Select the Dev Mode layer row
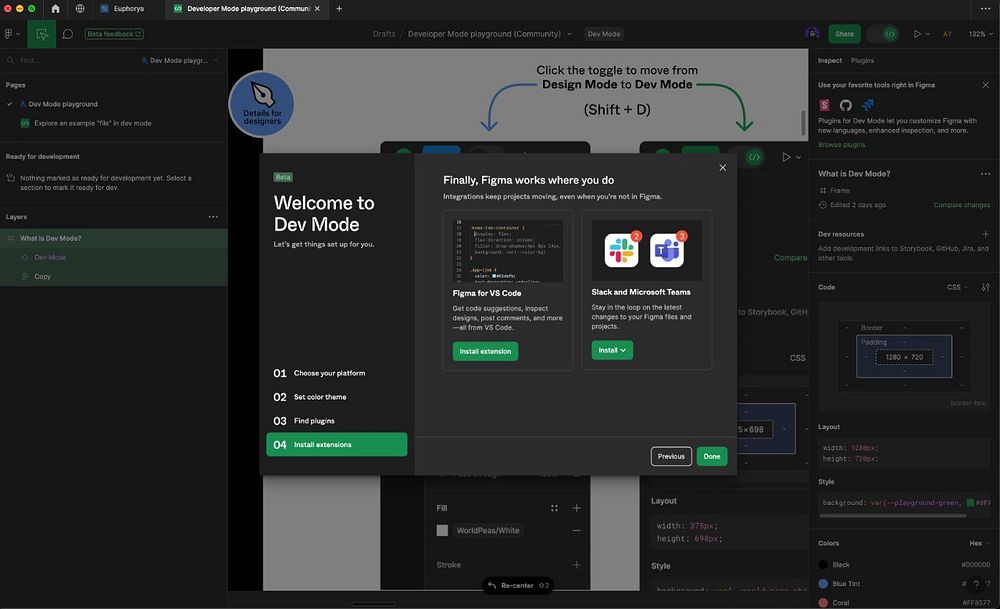This screenshot has width=1000, height=609. pos(114,258)
